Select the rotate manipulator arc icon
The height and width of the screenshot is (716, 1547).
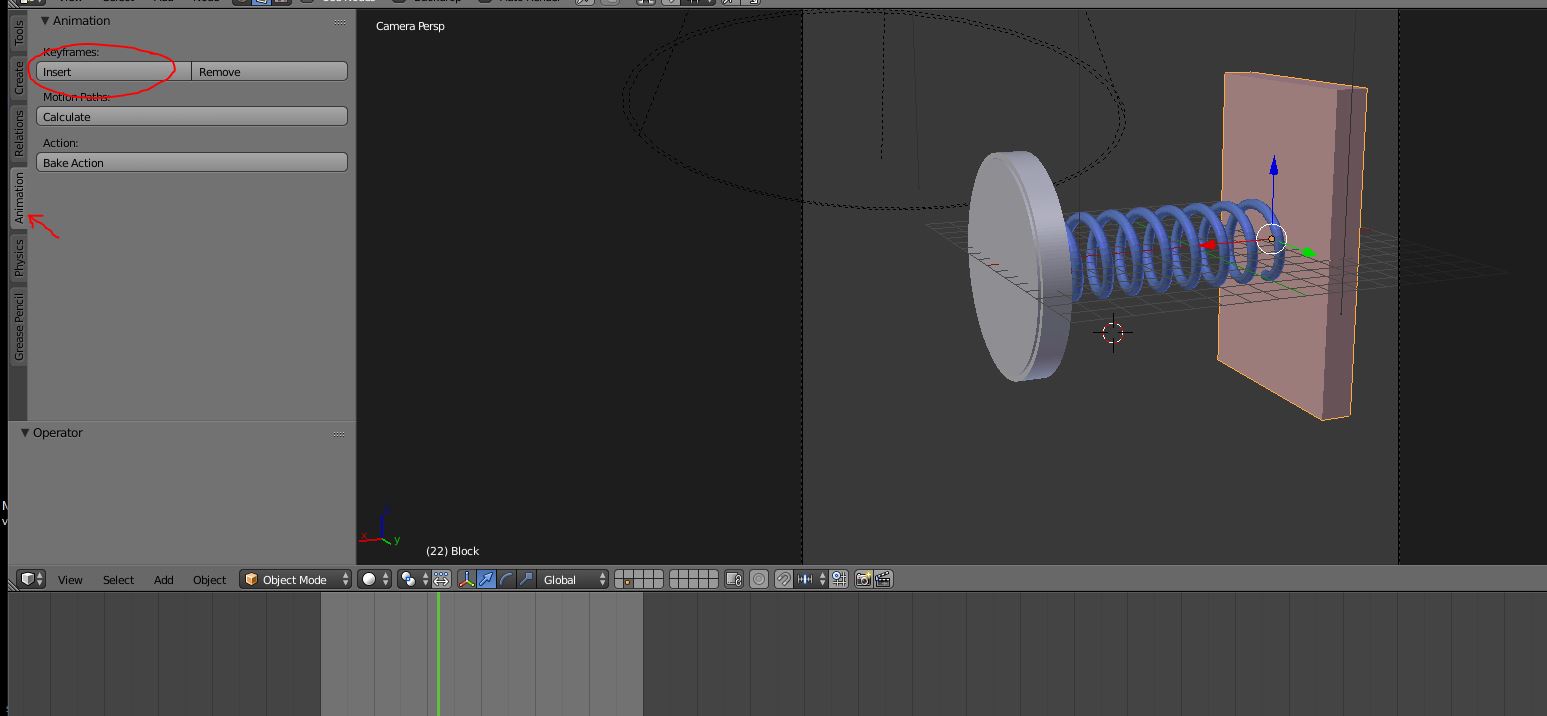pos(506,580)
